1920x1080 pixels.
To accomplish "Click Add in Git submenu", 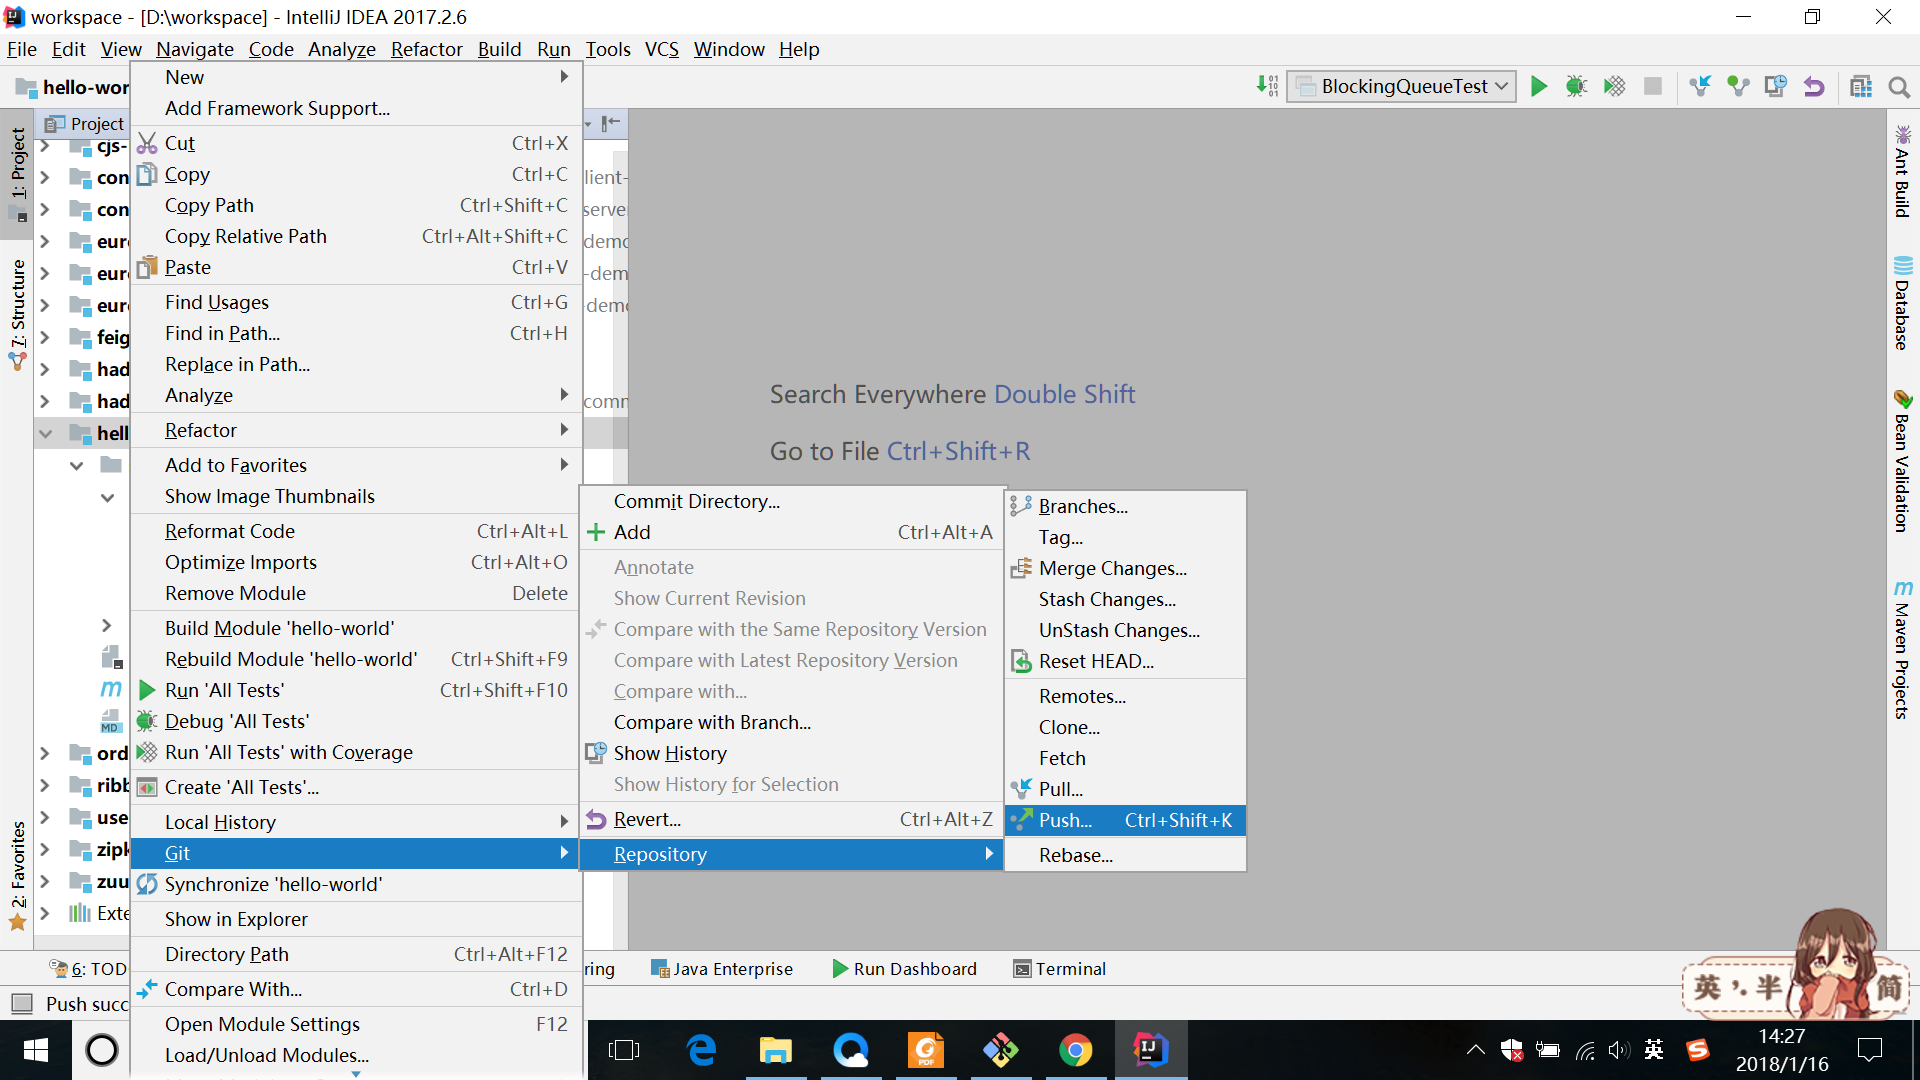I will click(791, 533).
